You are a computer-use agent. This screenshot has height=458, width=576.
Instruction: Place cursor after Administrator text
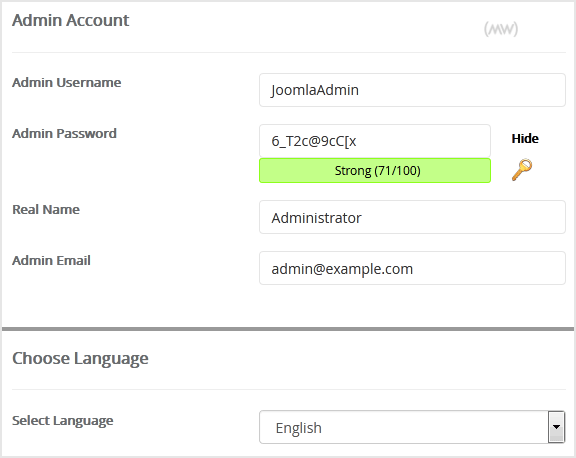[363, 218]
